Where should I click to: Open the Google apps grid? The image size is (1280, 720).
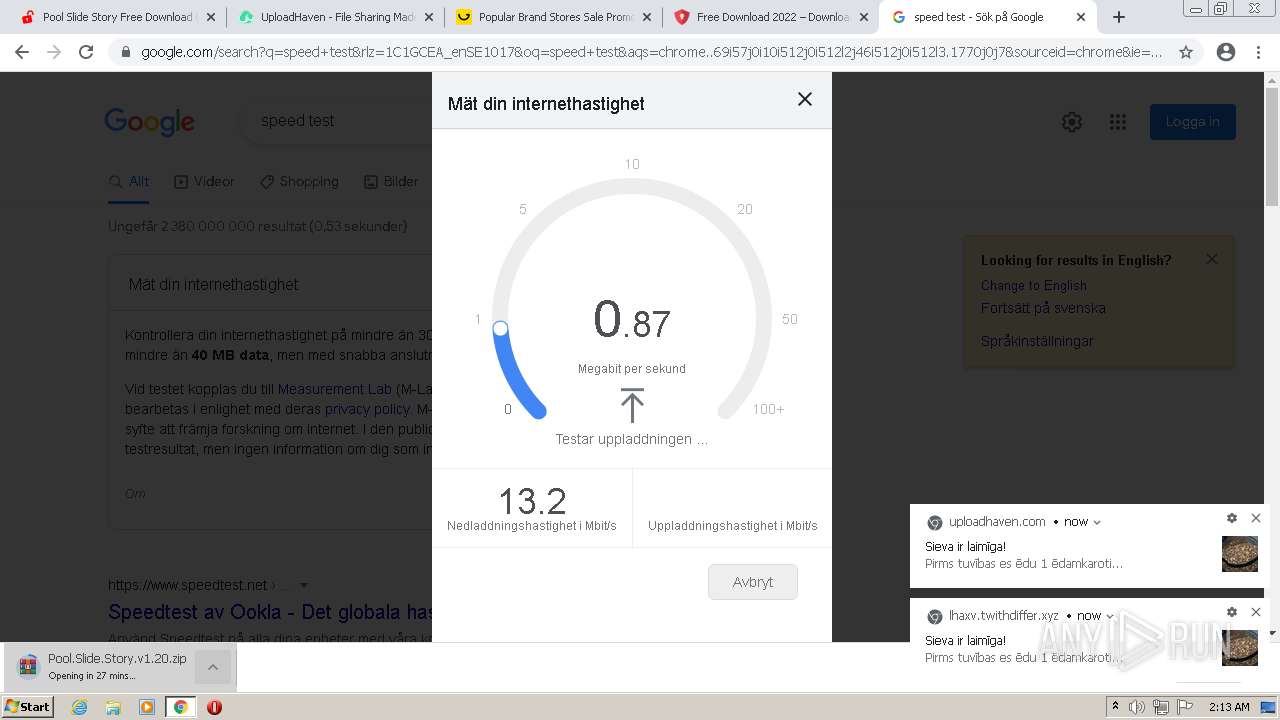[1118, 122]
